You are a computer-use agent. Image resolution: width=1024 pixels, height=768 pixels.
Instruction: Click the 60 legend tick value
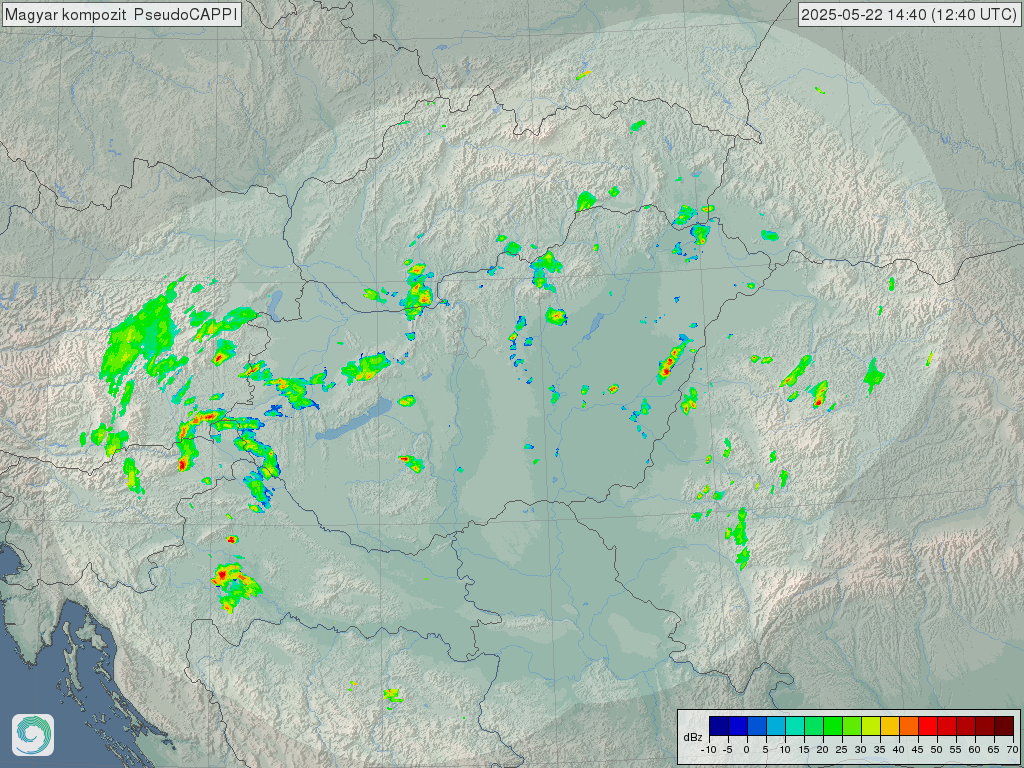974,750
